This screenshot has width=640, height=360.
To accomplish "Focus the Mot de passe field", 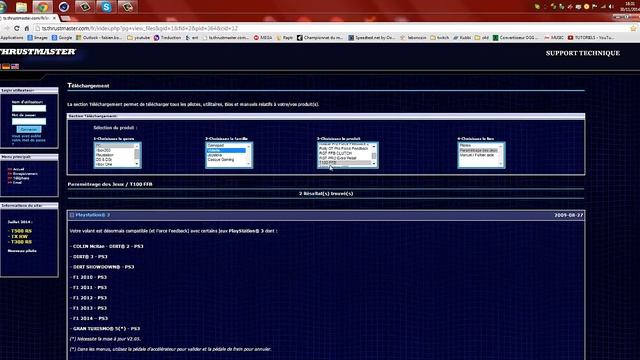I will click(x=29, y=121).
